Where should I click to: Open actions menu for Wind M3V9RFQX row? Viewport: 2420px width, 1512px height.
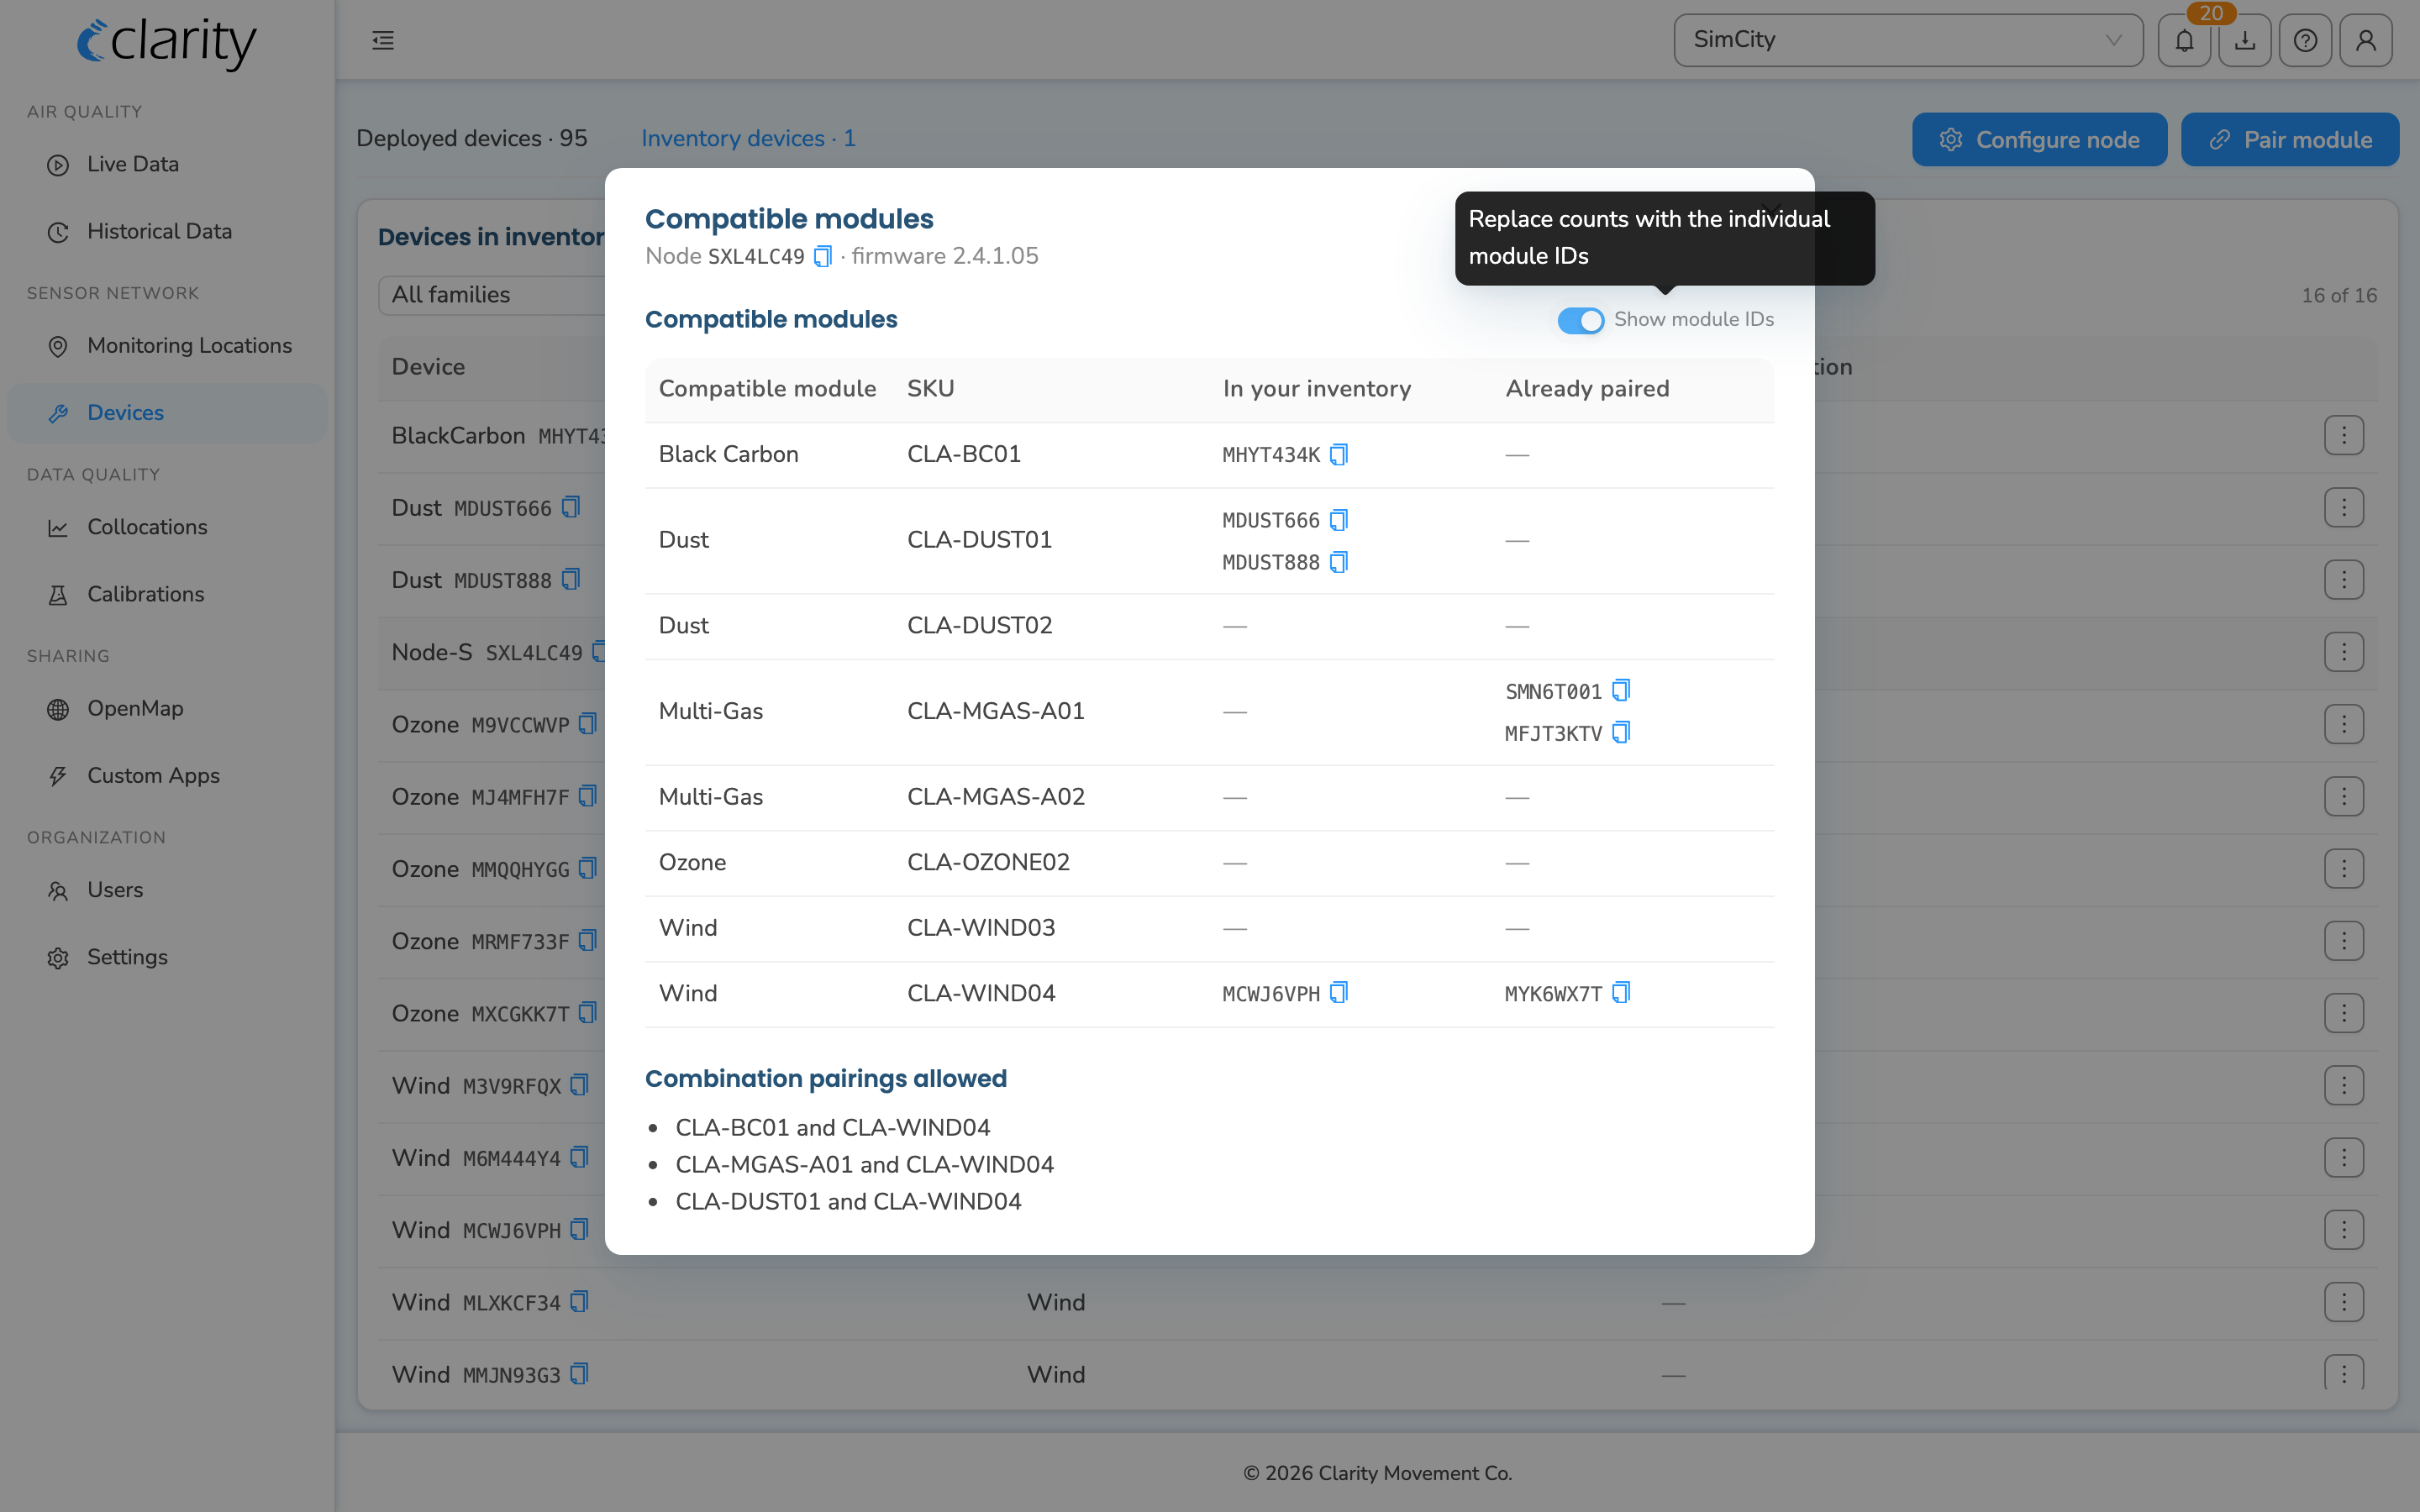(x=2344, y=1086)
